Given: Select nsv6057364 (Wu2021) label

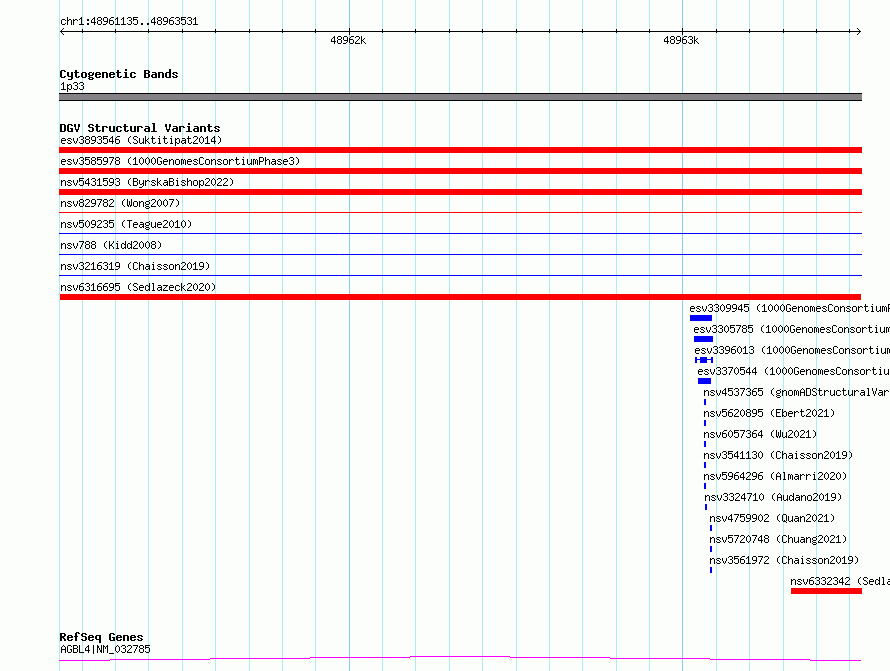Looking at the screenshot, I should [760, 434].
